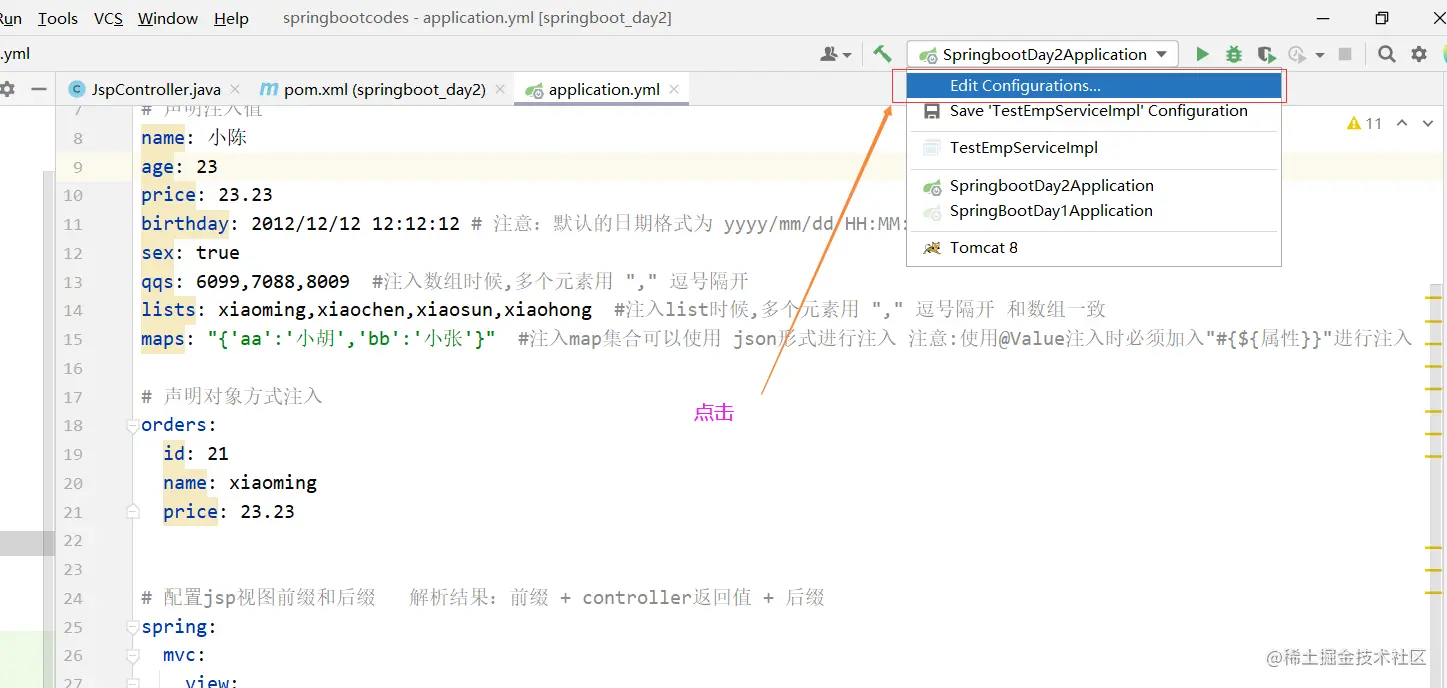Select SpringBootDay1Application configuration
The height and width of the screenshot is (688, 1447).
click(x=1094, y=210)
